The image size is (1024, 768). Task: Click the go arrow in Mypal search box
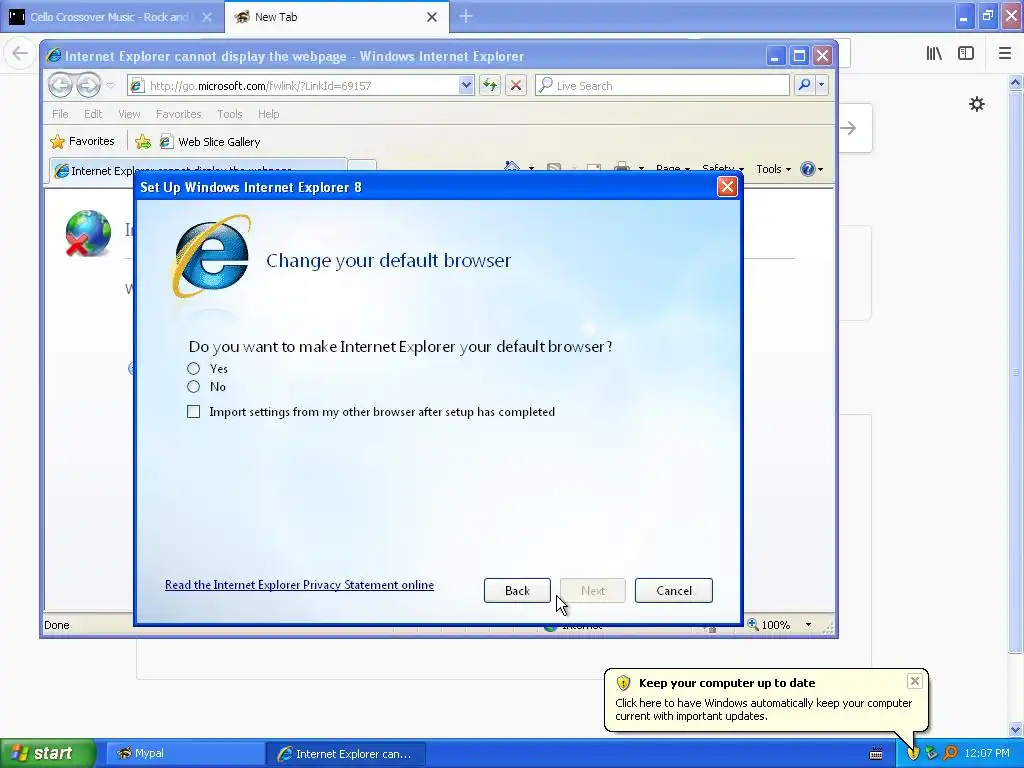coord(849,128)
